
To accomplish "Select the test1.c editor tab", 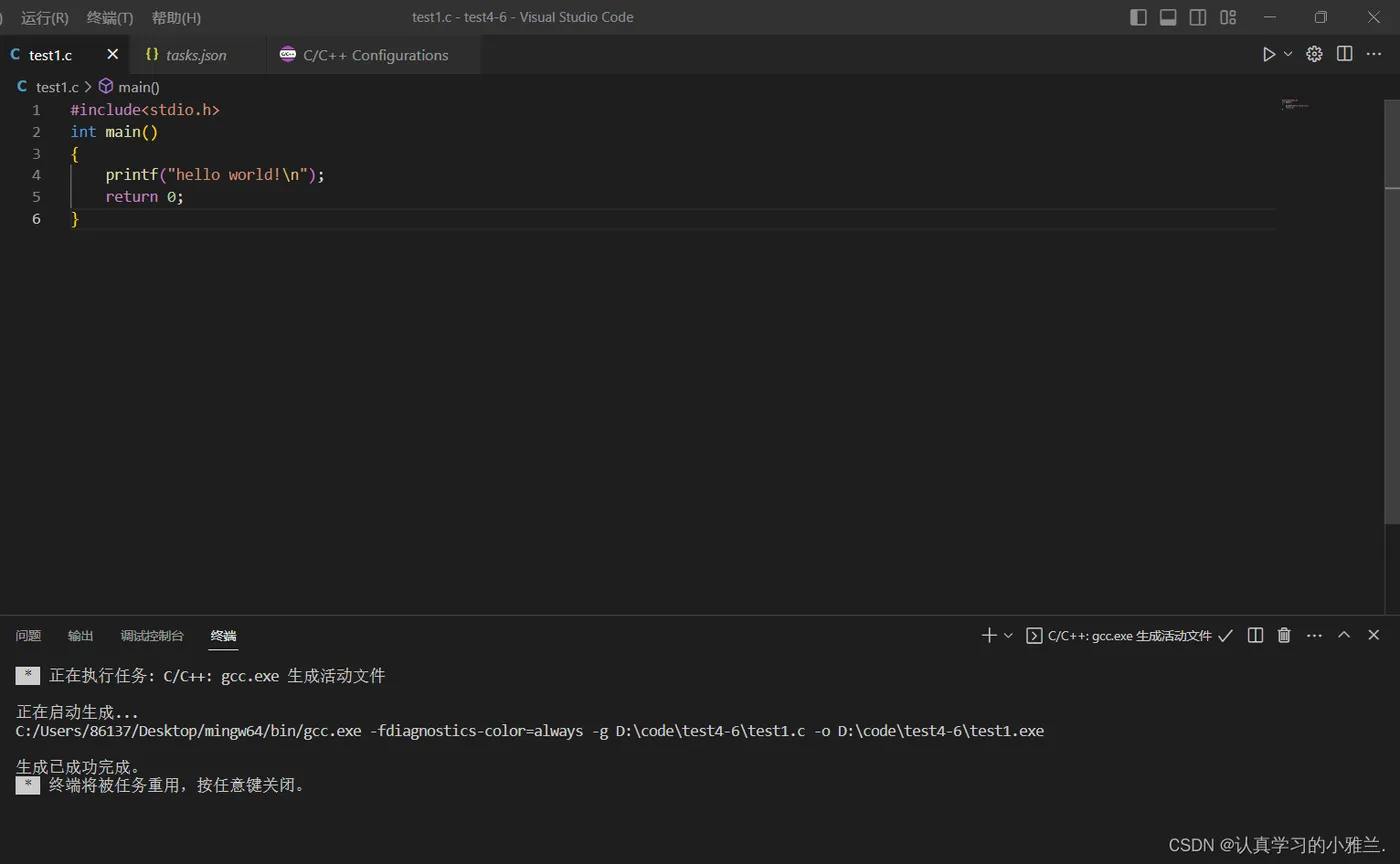I will tap(64, 55).
